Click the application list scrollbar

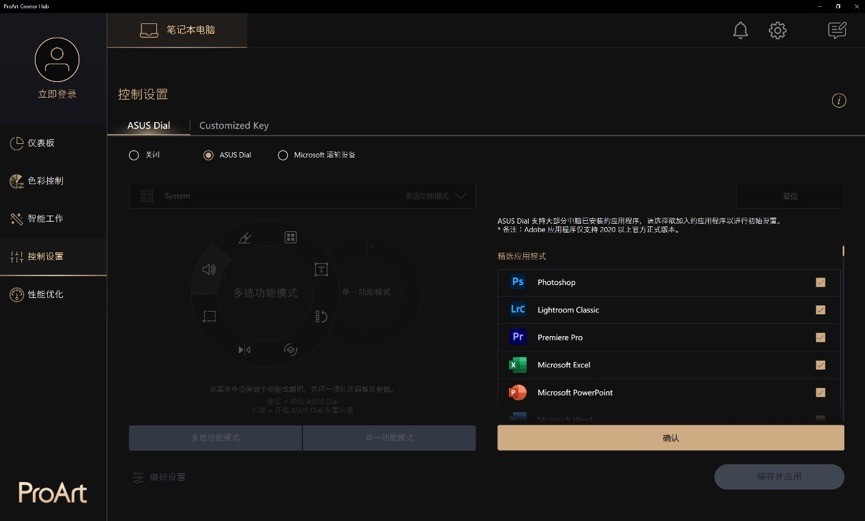(843, 251)
